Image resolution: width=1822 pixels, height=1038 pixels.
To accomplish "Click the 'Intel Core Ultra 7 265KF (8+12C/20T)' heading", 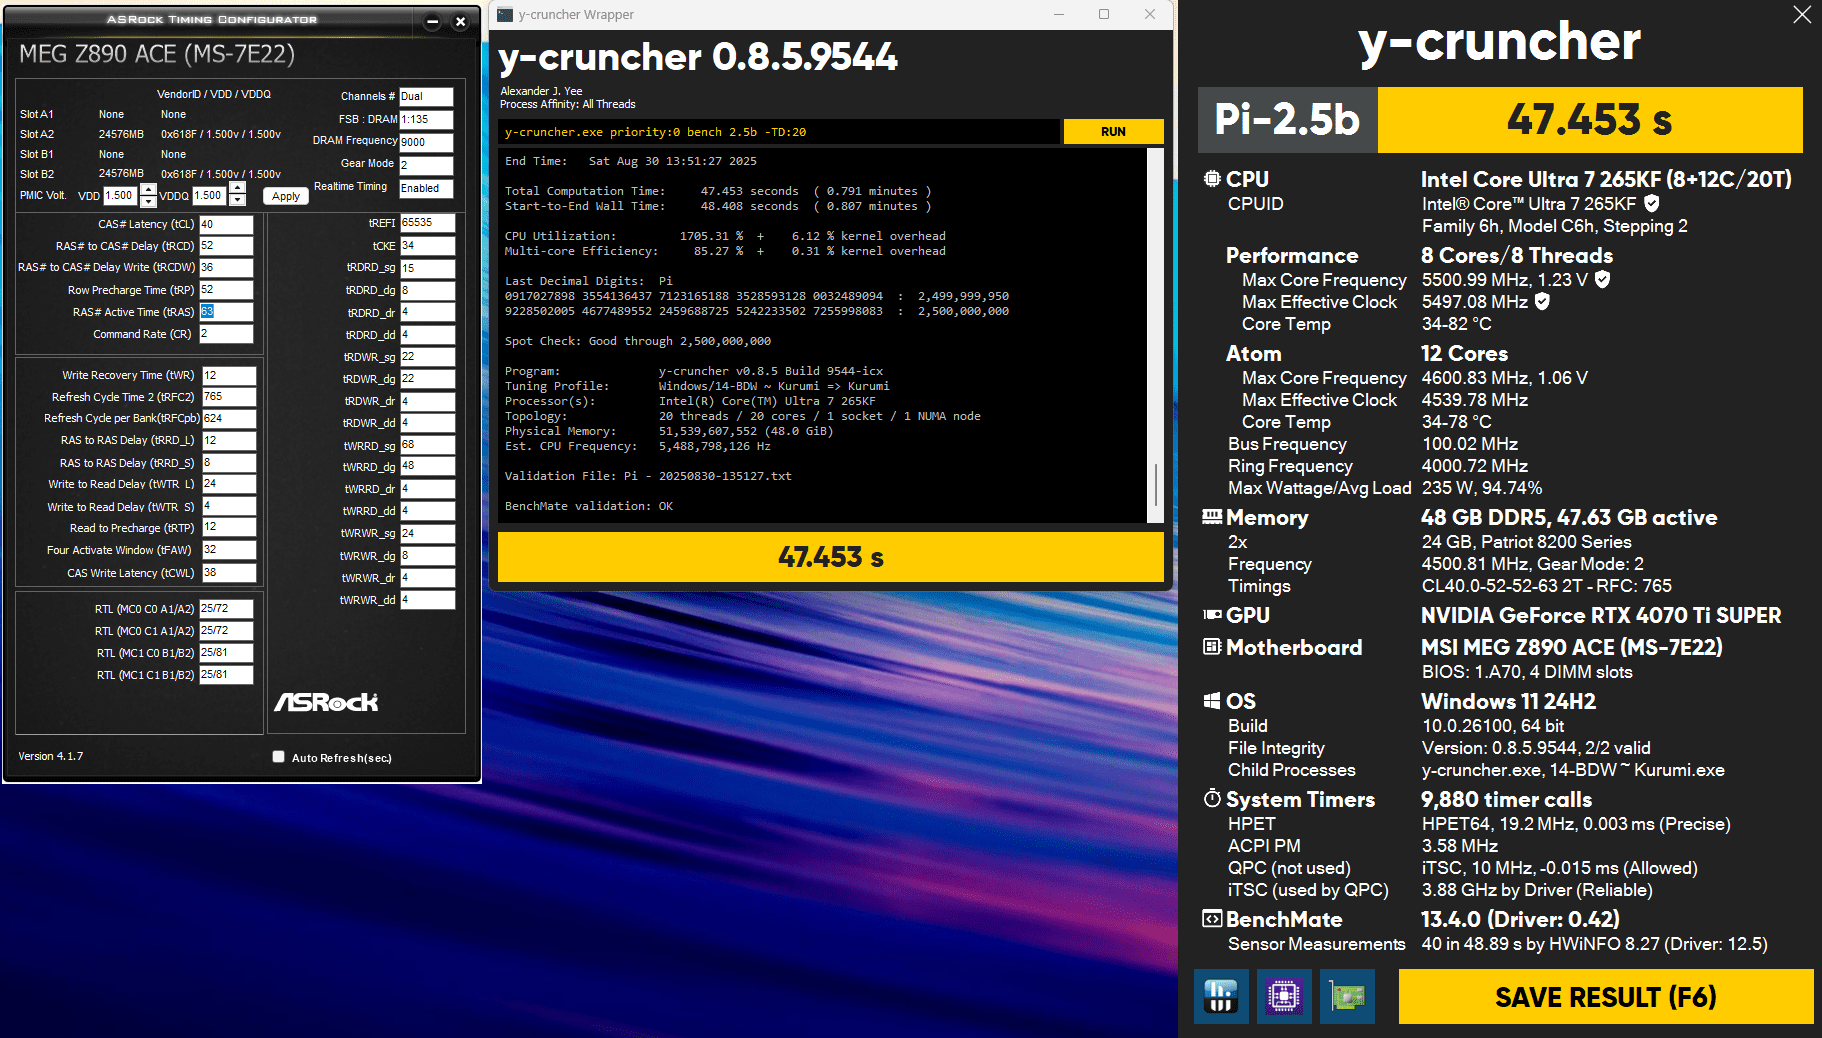I will click(x=1606, y=179).
